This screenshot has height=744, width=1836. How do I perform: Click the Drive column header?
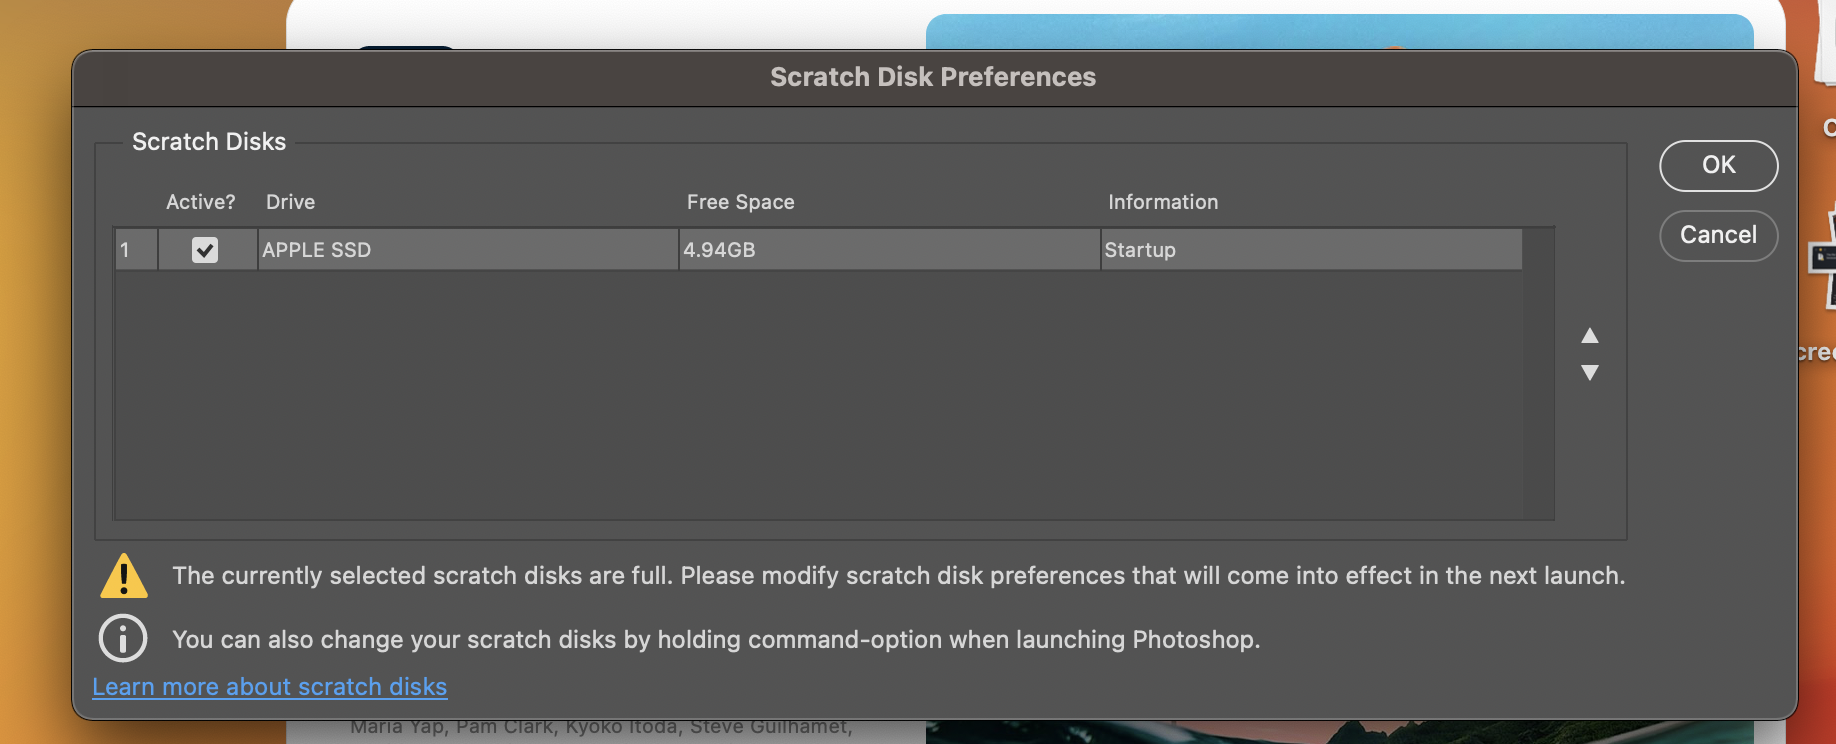(x=290, y=202)
